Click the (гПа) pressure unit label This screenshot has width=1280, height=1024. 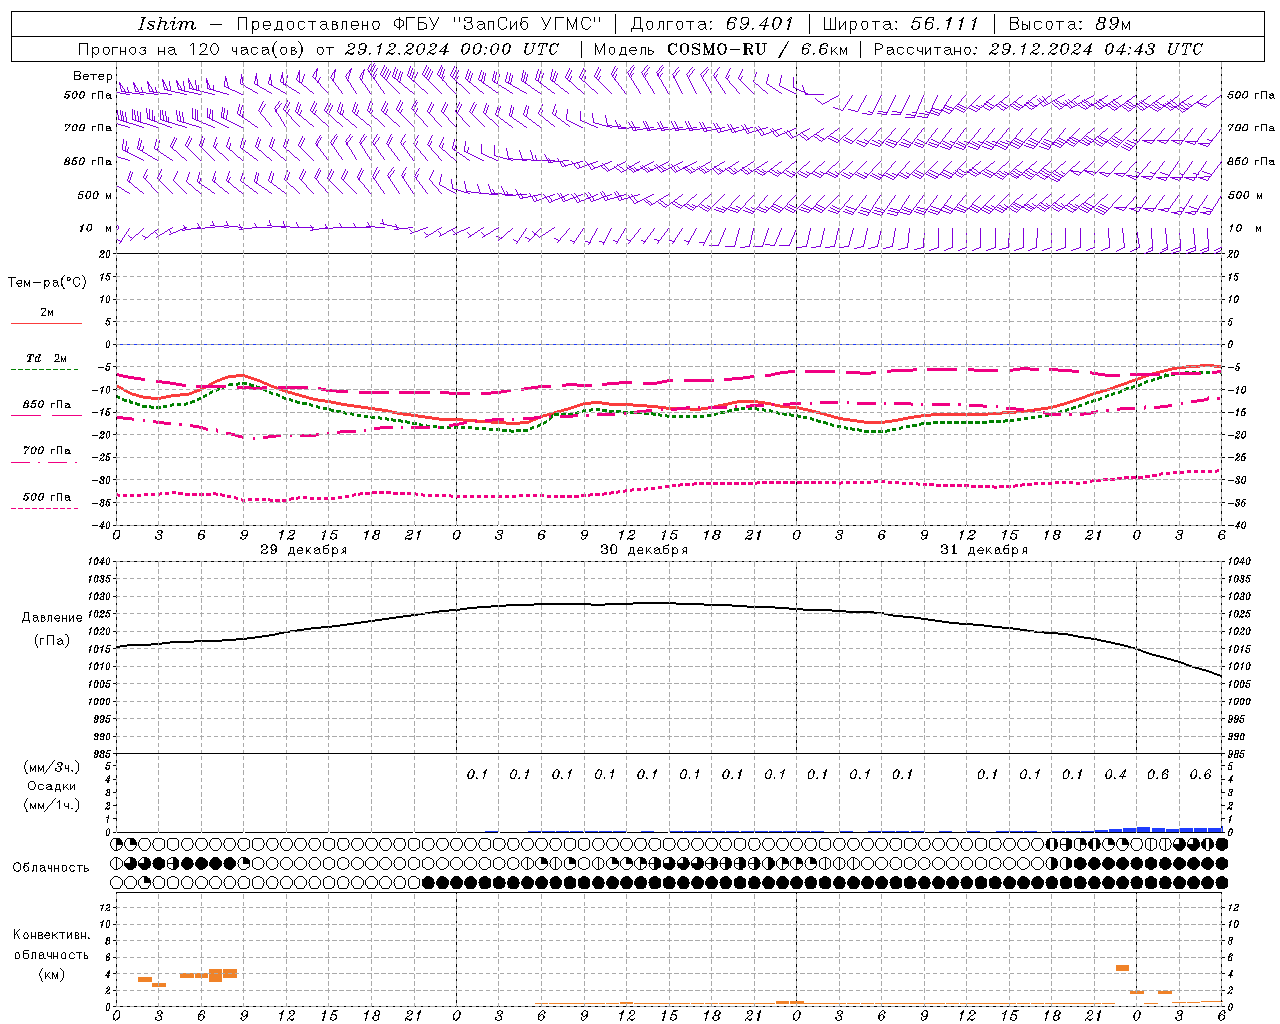[x=52, y=641]
